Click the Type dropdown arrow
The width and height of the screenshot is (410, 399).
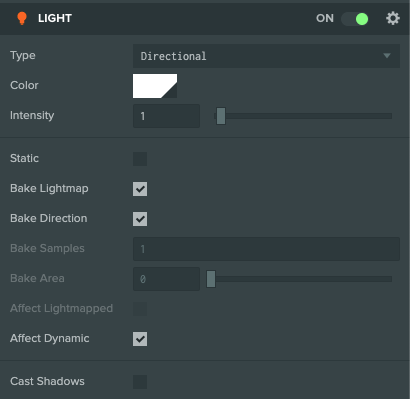point(387,56)
